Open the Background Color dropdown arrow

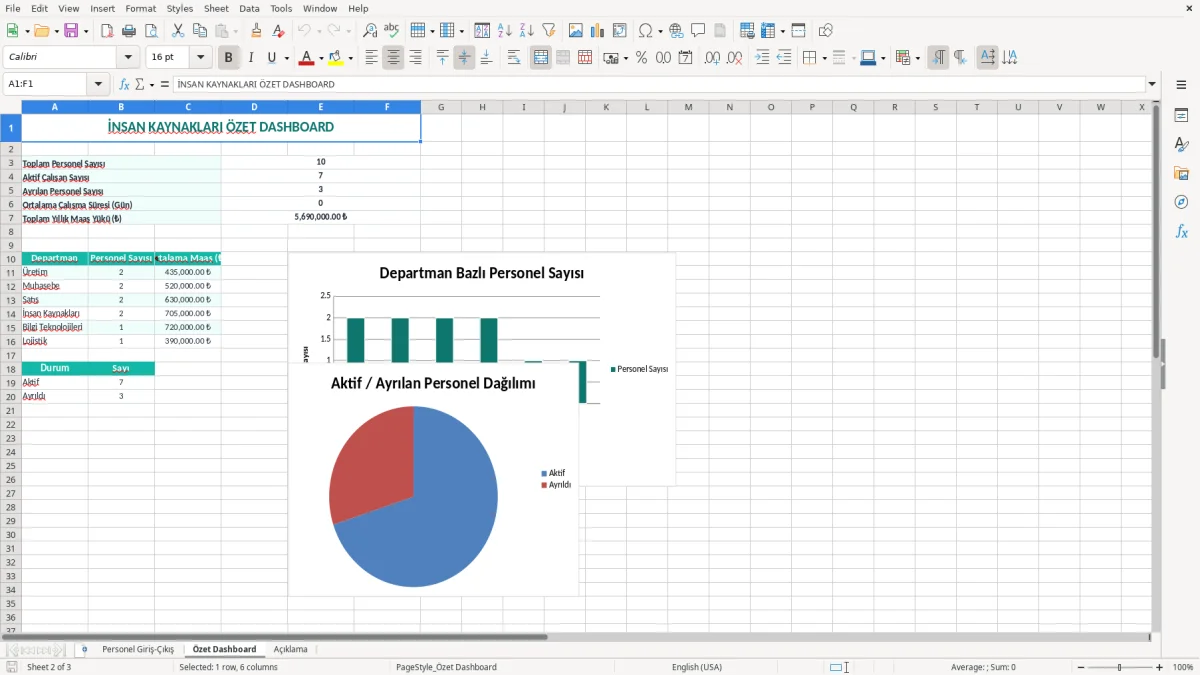point(350,58)
